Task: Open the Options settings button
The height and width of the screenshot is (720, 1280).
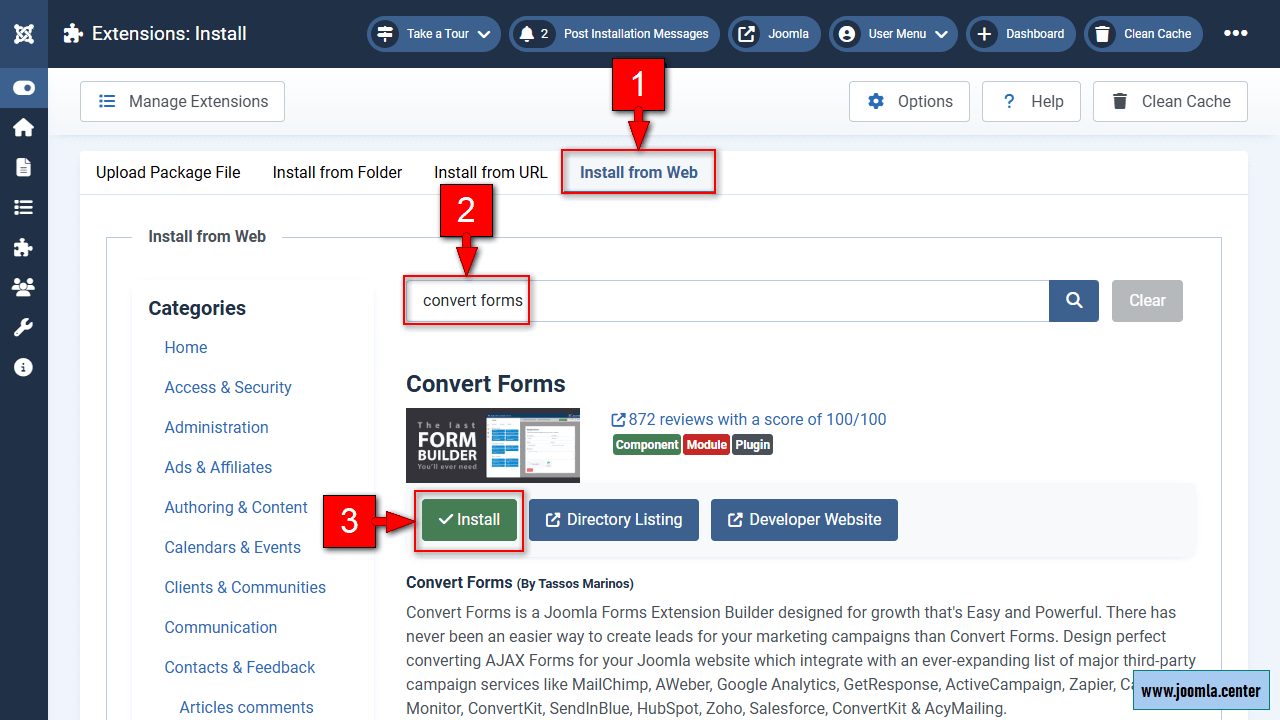Action: 909,101
